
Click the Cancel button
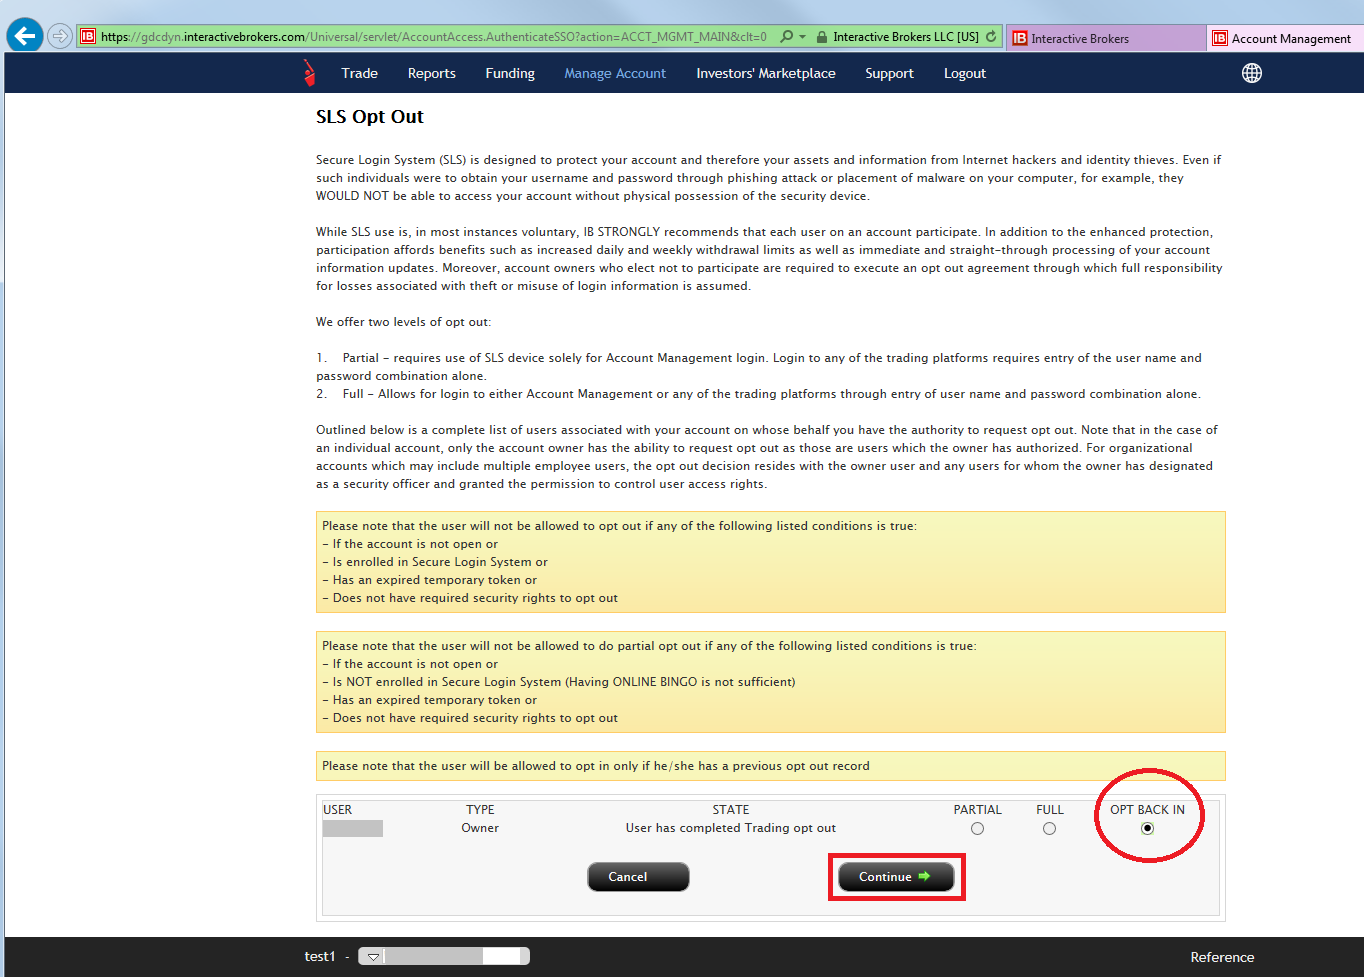[638, 876]
